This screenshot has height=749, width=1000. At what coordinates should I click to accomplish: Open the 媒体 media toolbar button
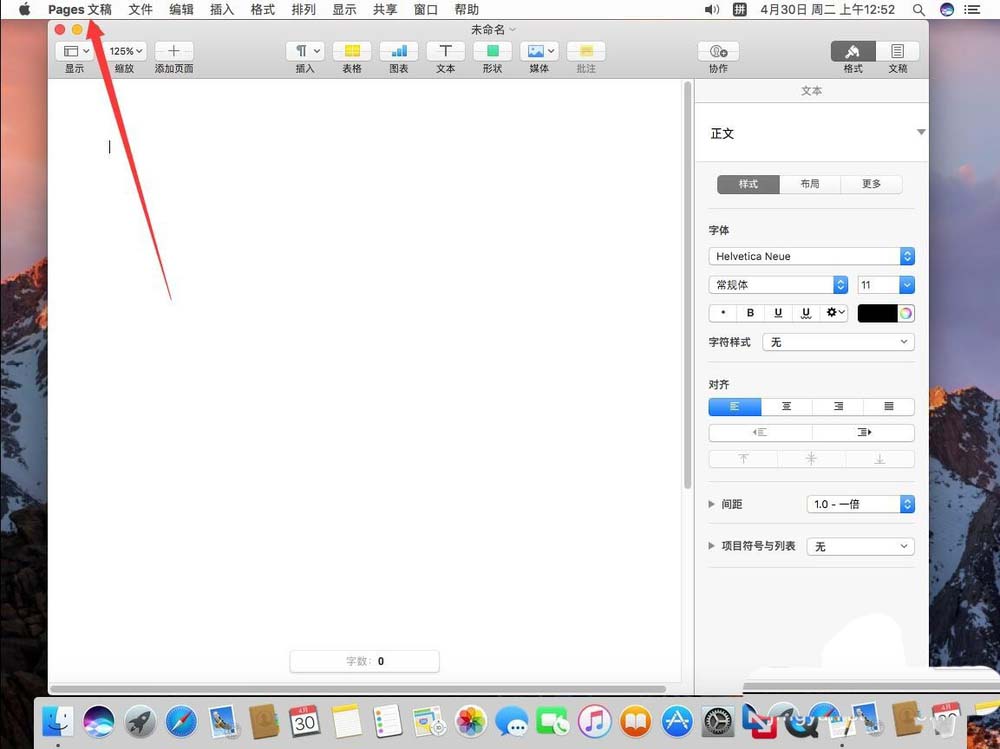[x=539, y=51]
